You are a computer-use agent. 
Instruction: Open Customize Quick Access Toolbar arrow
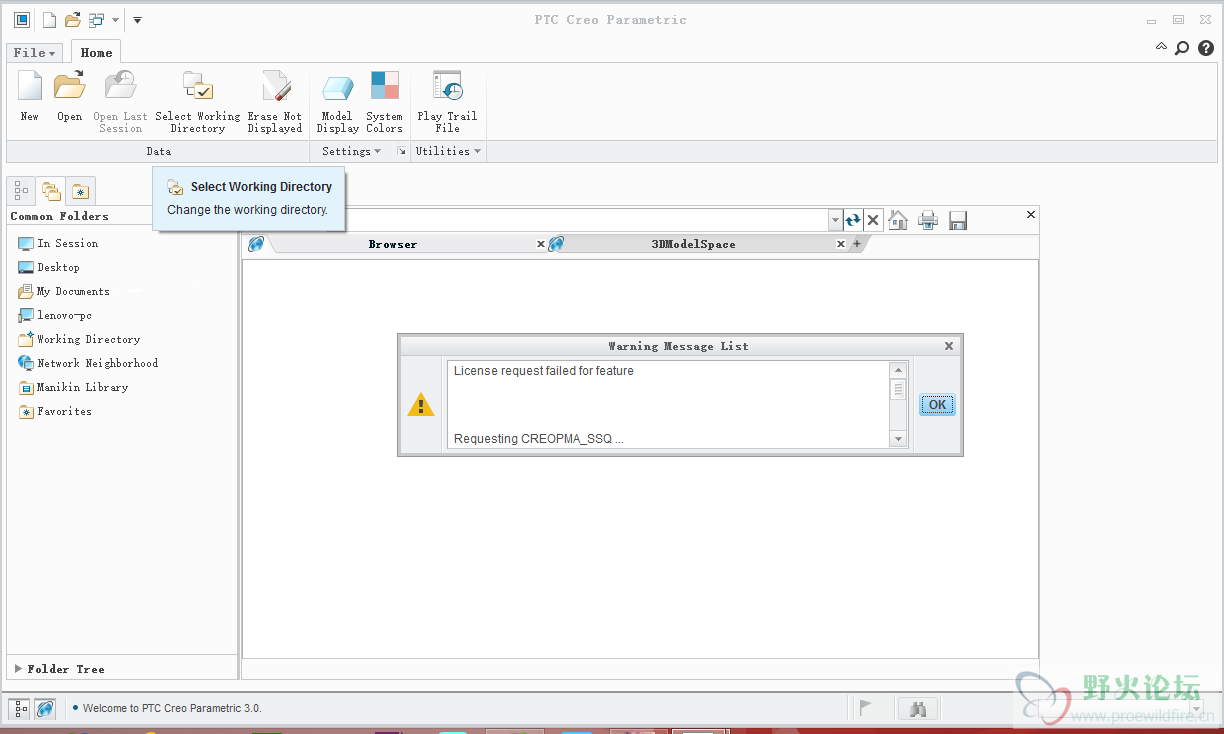pos(137,20)
